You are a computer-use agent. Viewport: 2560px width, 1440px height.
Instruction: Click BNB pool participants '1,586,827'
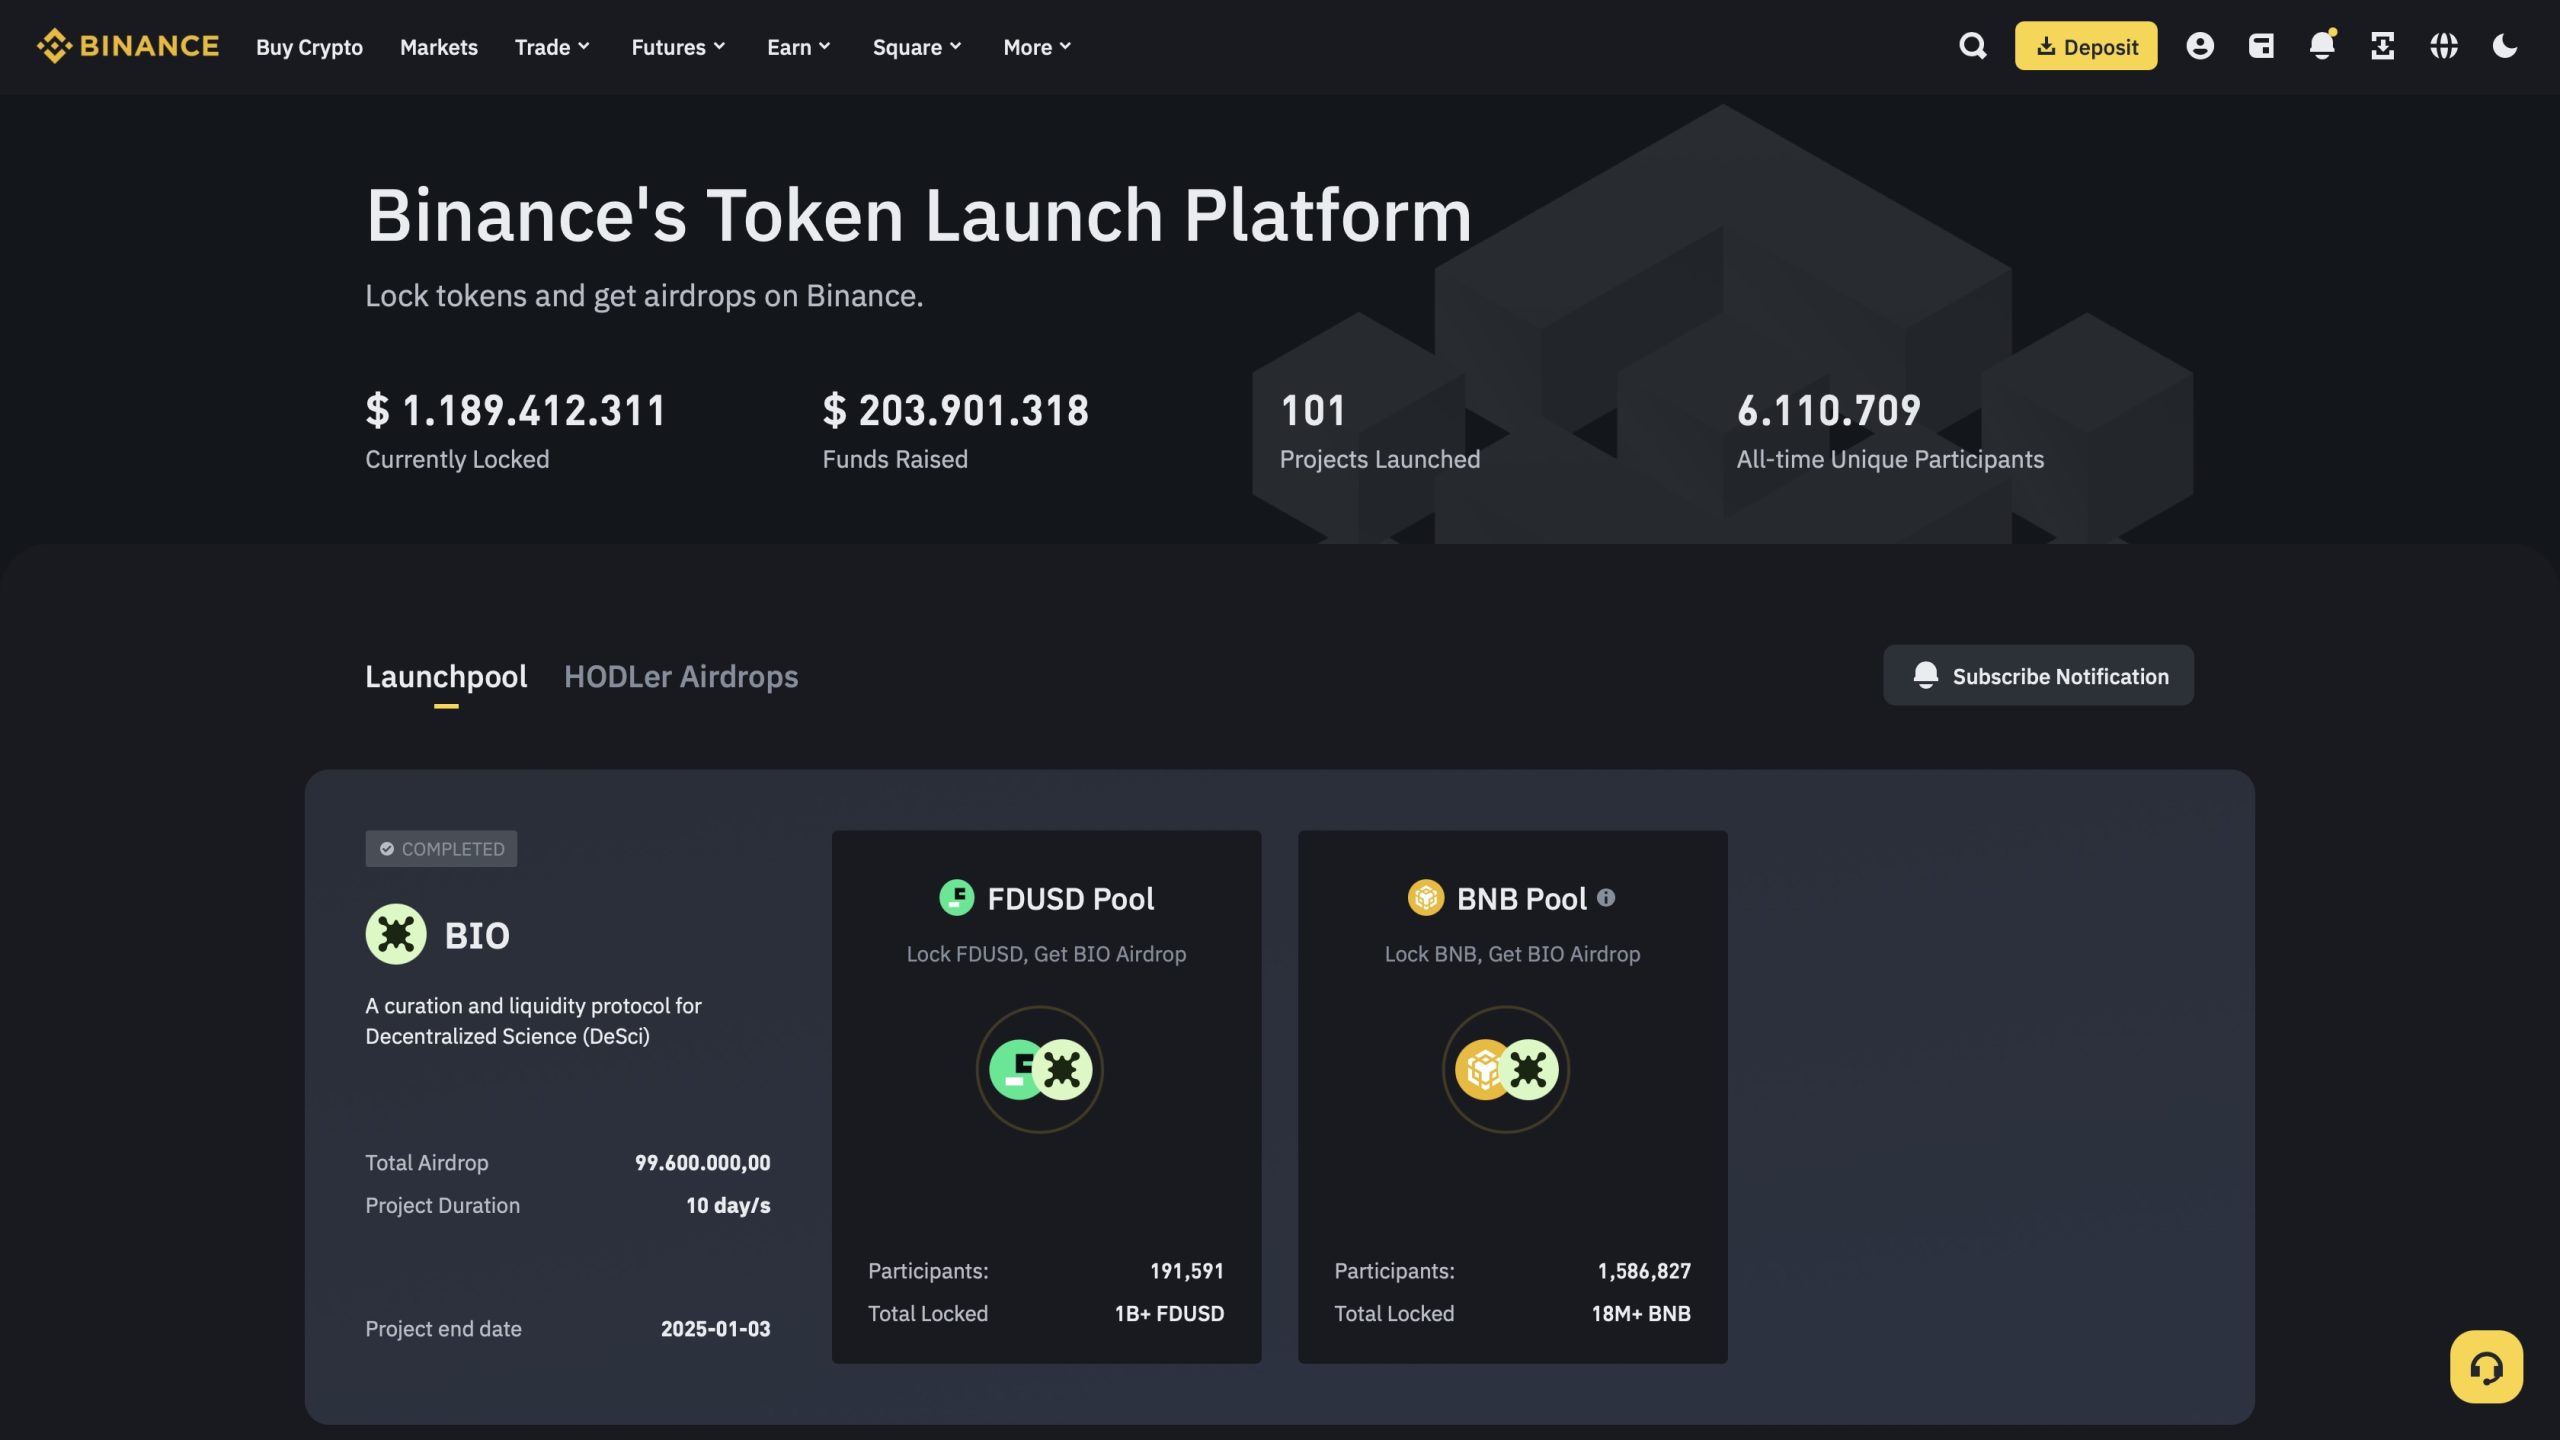point(1644,1271)
